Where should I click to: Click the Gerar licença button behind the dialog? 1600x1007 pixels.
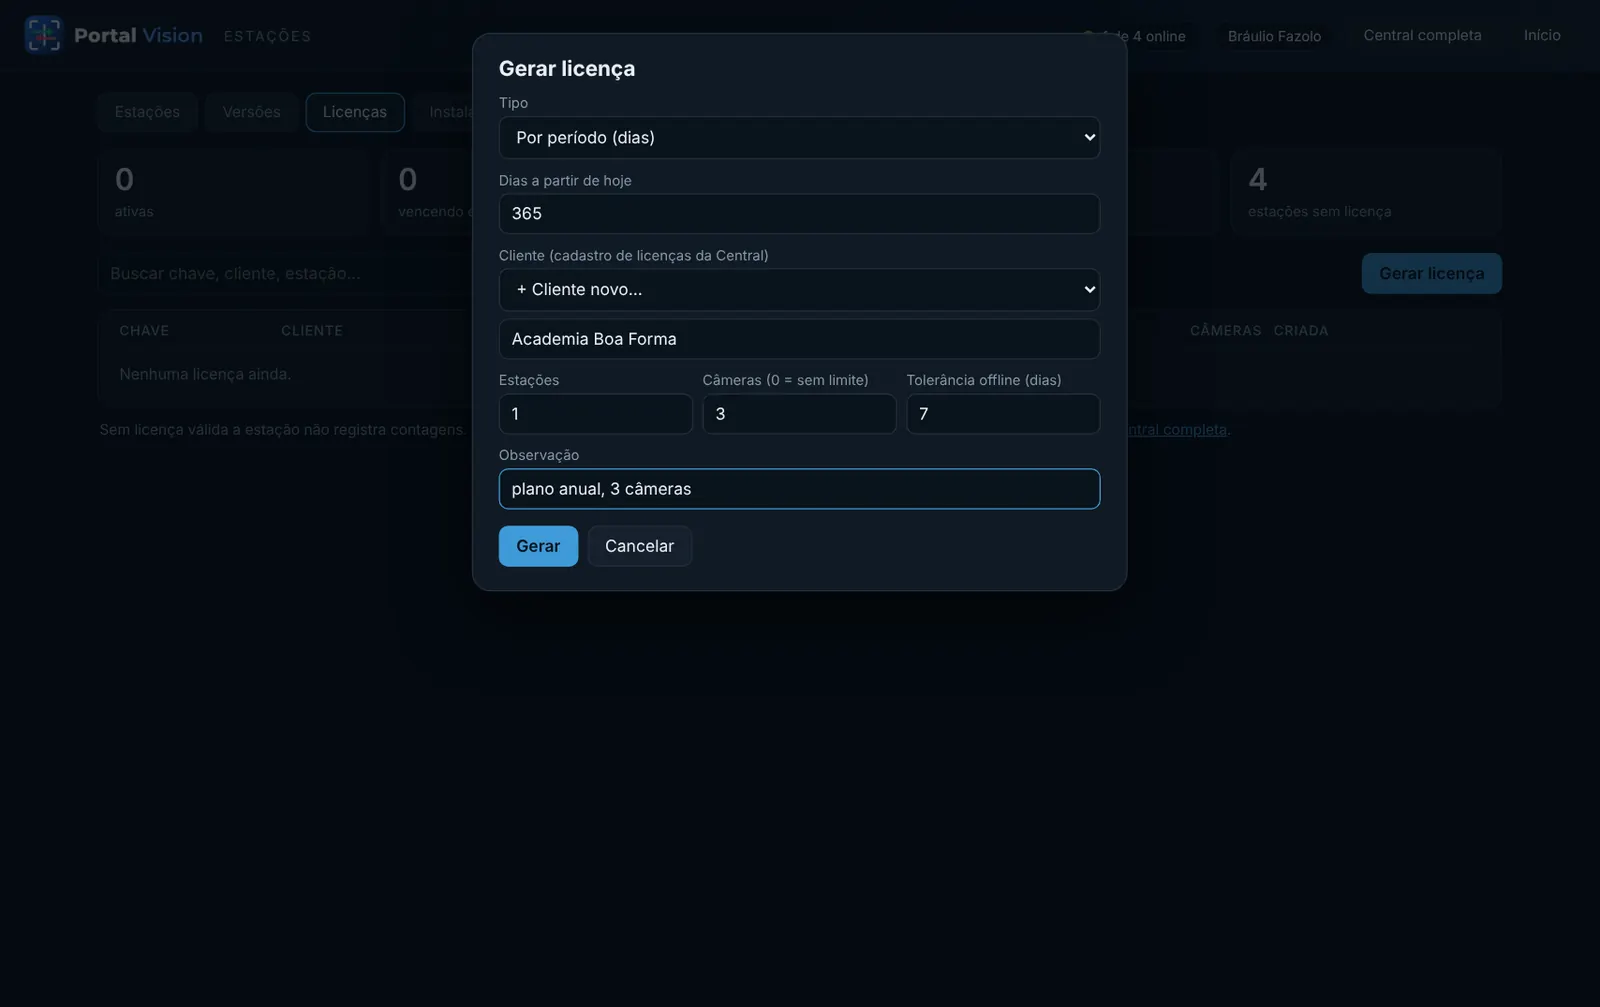click(1431, 273)
